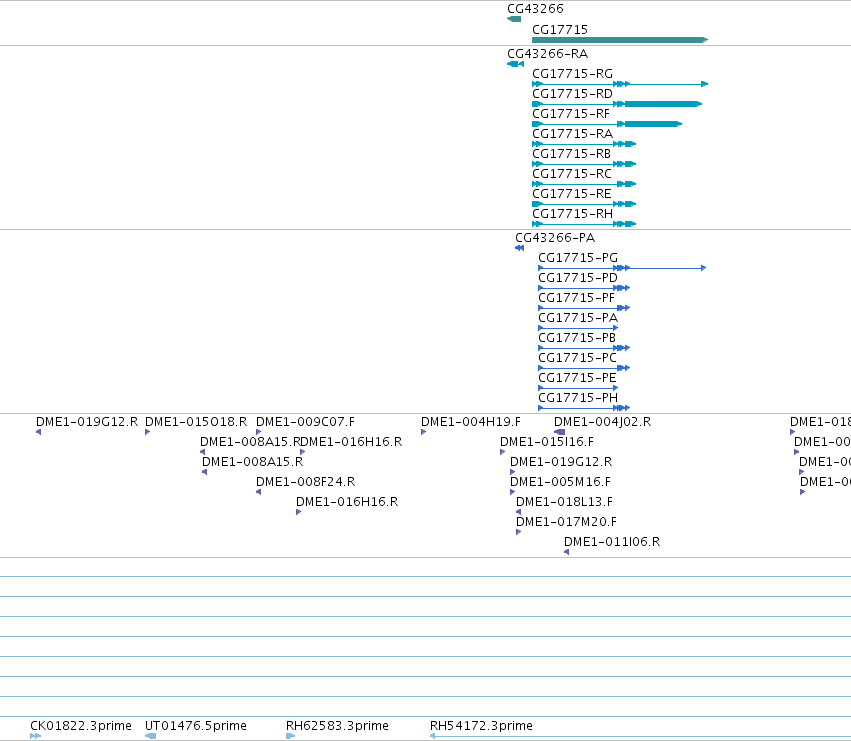Select the DME1-009C07.F label
The width and height of the screenshot is (851, 741).
tap(305, 422)
